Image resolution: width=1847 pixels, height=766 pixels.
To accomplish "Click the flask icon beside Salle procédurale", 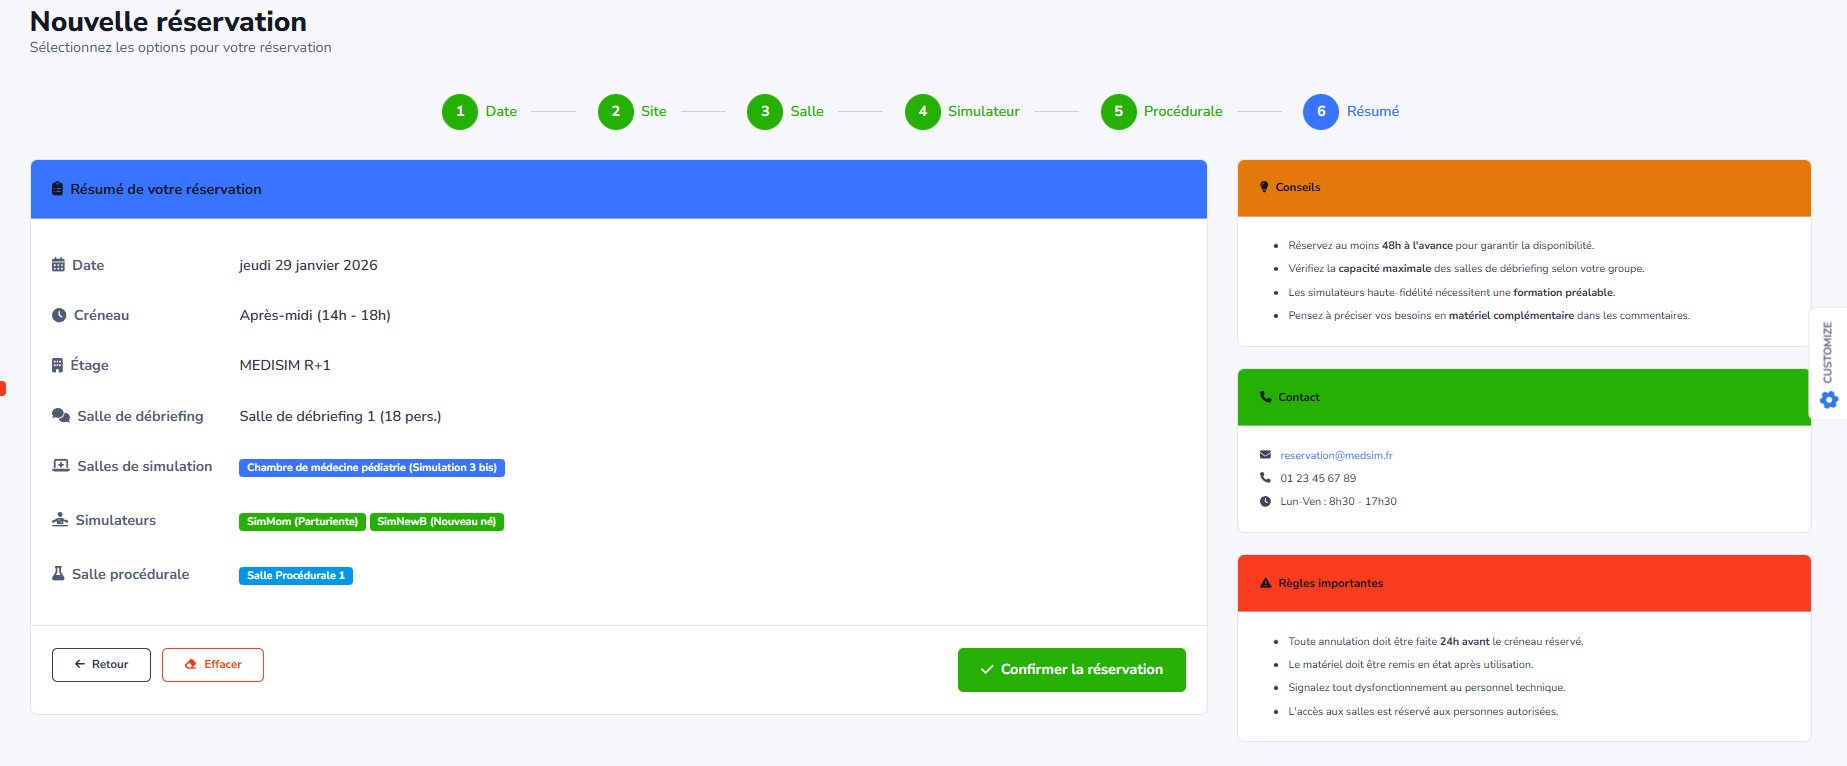I will (x=58, y=574).
